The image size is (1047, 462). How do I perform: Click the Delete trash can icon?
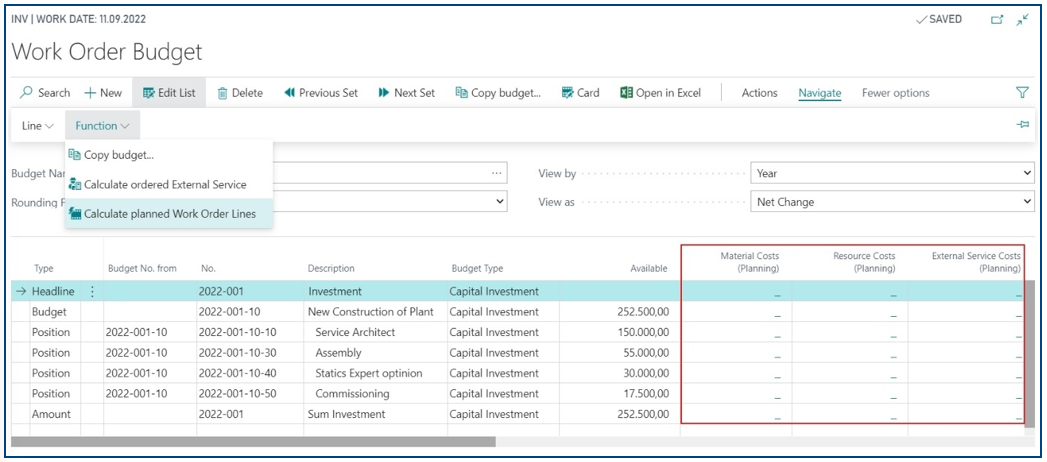[x=223, y=93]
